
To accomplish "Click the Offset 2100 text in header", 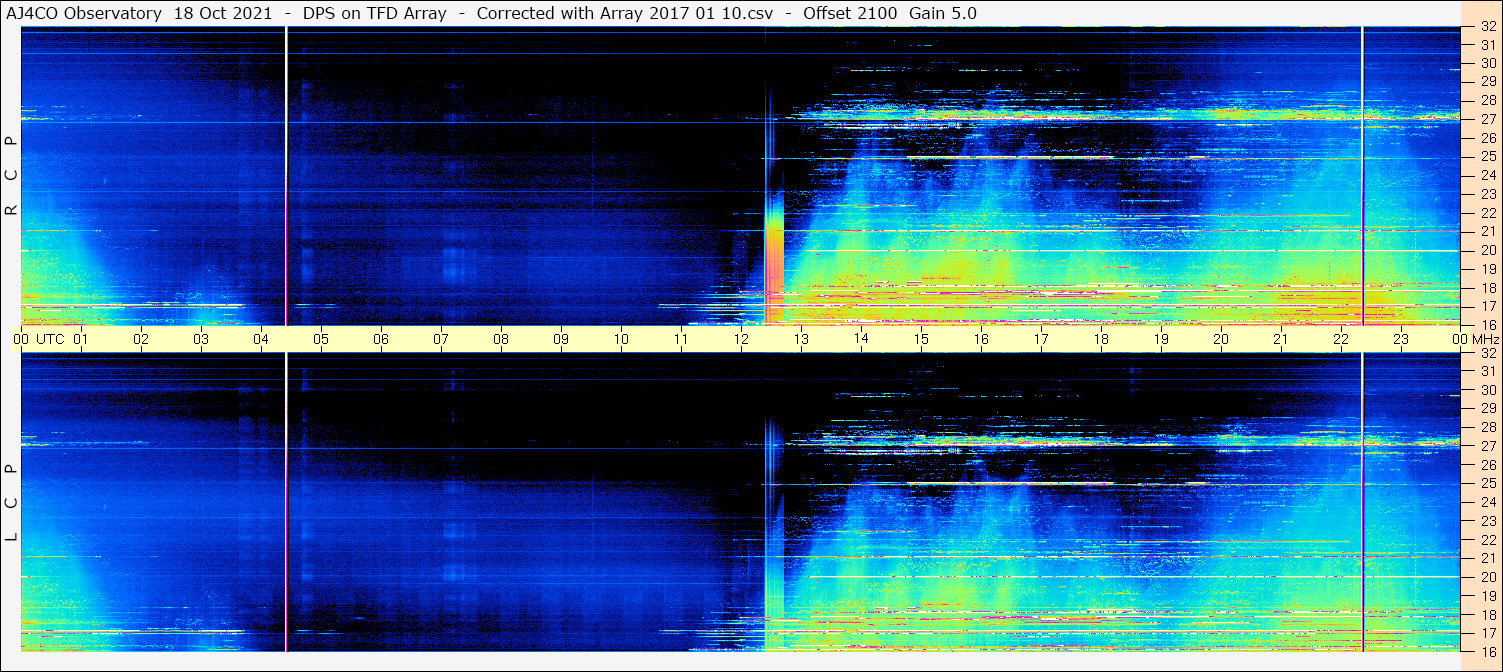I will [x=850, y=13].
